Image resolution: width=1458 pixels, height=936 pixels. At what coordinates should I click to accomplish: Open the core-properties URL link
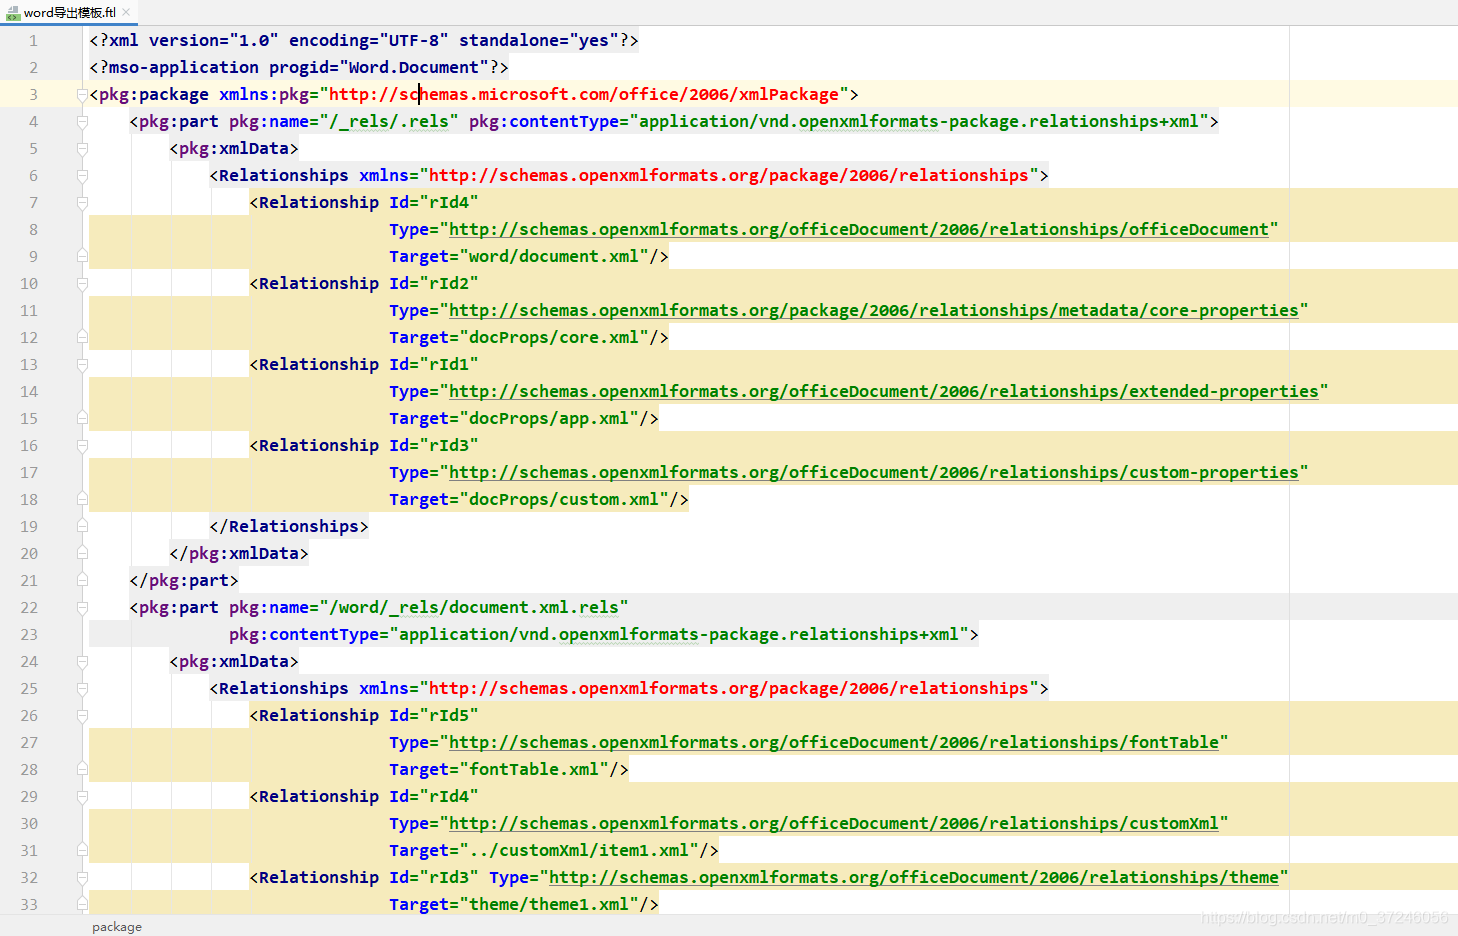point(873,311)
